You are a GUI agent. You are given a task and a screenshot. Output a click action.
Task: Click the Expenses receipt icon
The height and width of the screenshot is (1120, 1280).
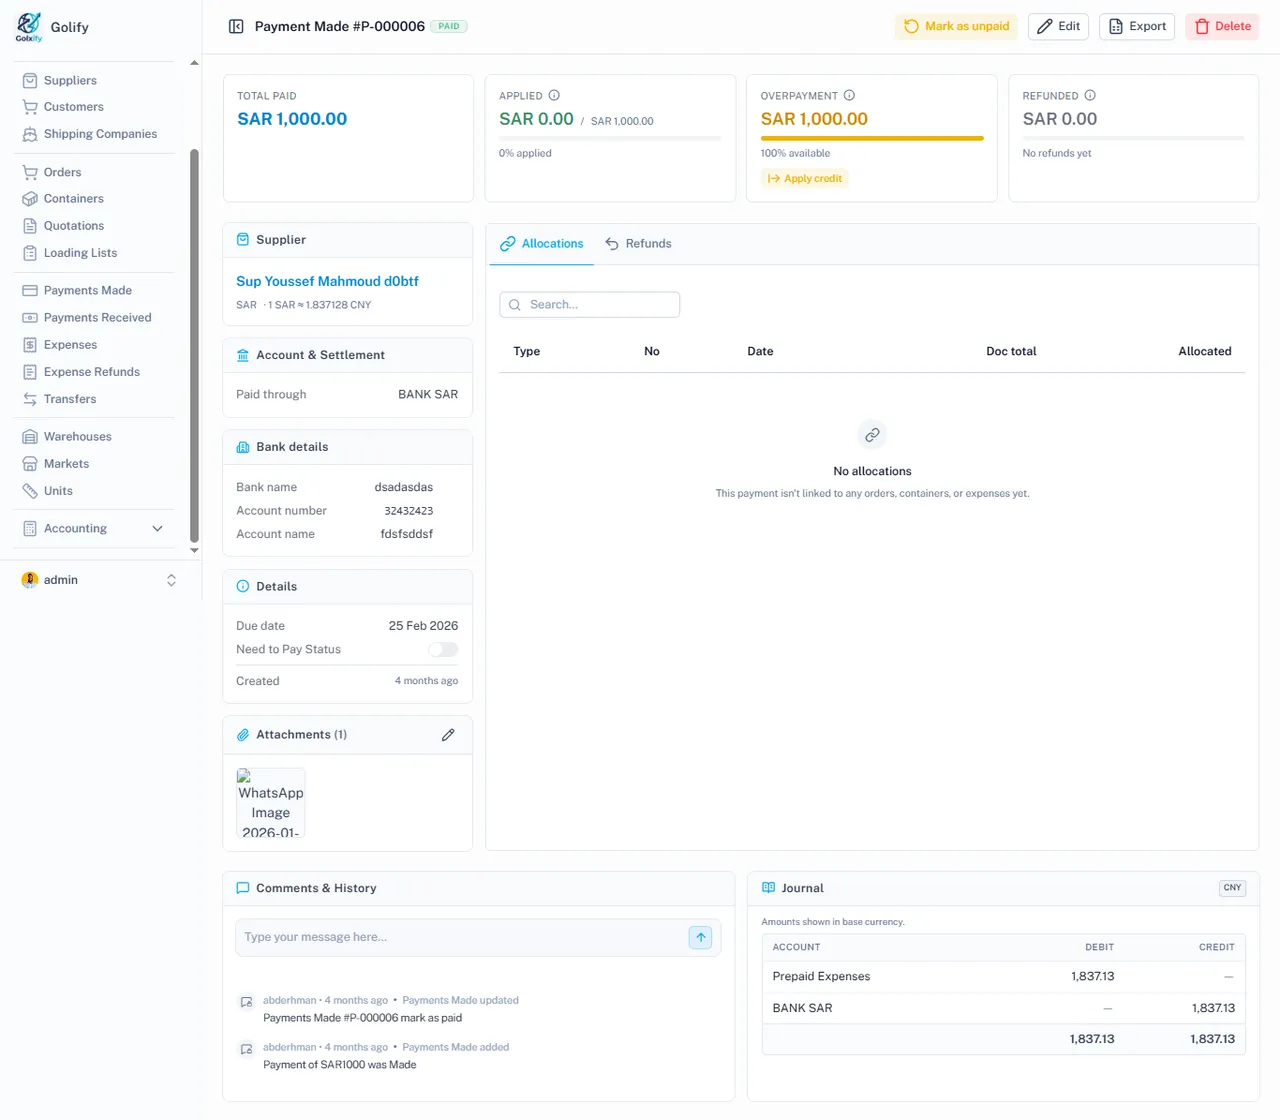[30, 345]
